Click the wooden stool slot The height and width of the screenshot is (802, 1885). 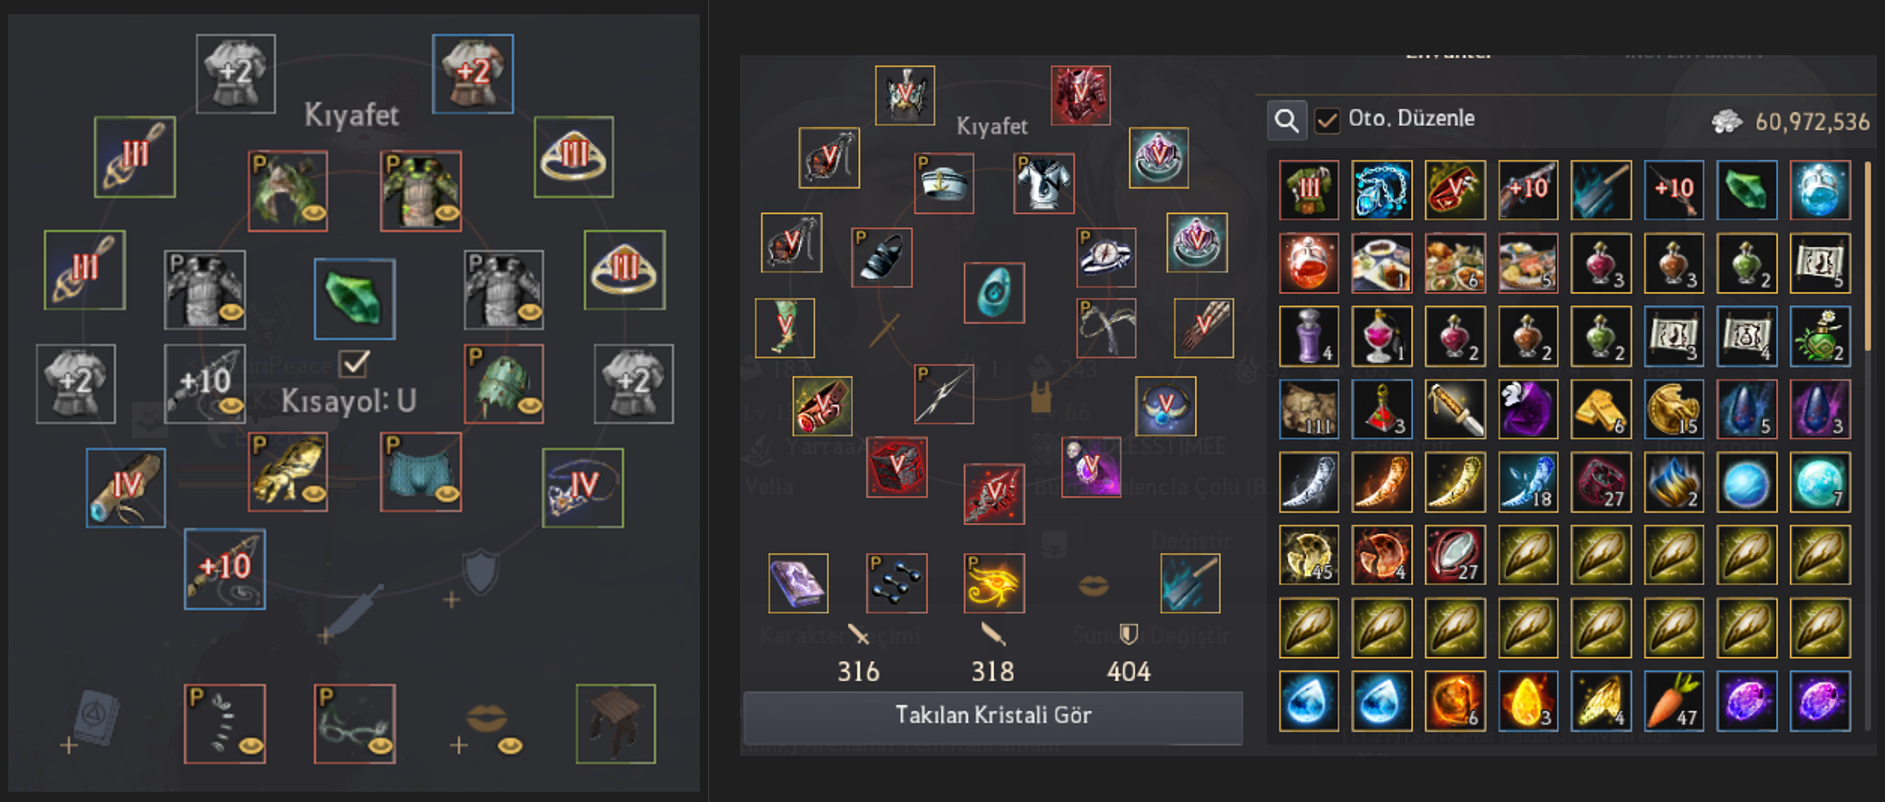(x=616, y=723)
